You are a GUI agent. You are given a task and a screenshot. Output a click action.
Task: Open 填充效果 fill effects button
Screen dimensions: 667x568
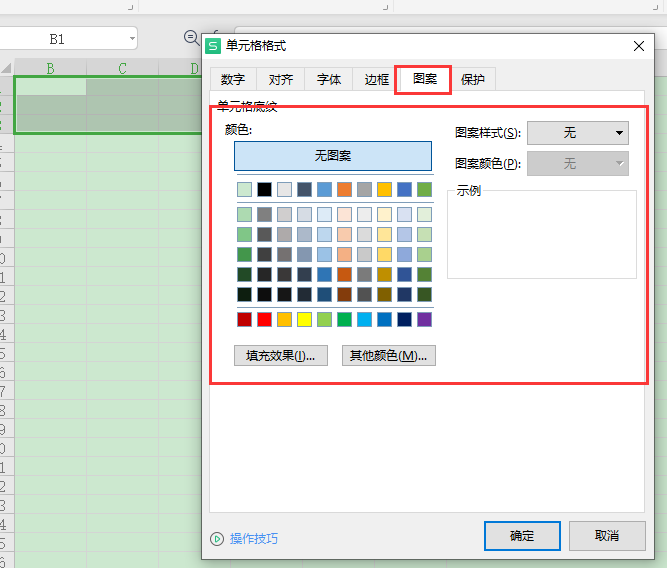coord(280,355)
